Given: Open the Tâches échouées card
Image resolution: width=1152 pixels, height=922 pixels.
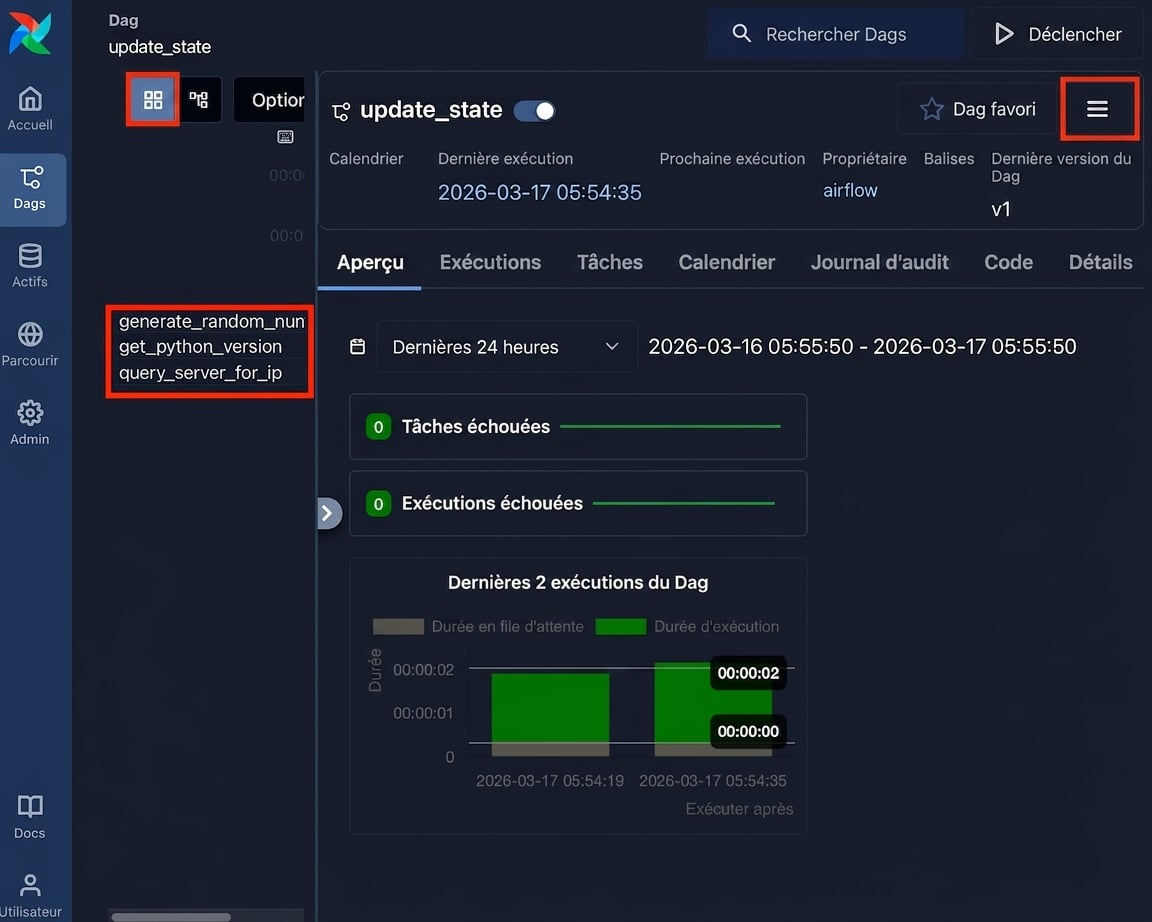Looking at the screenshot, I should click(x=578, y=427).
